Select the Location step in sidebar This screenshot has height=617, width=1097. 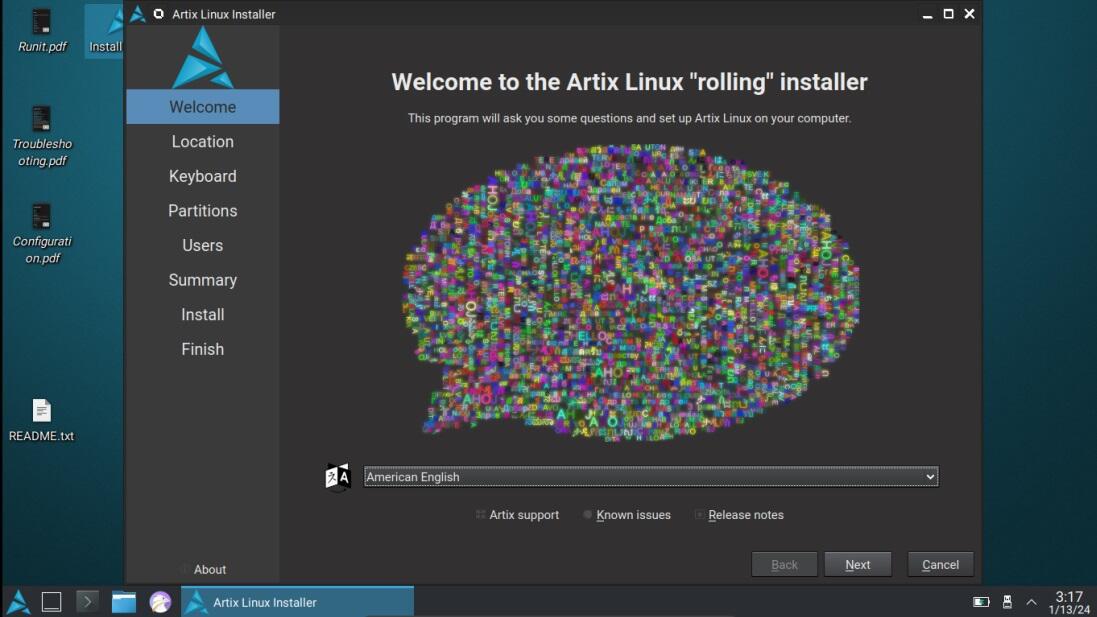pyautogui.click(x=203, y=141)
